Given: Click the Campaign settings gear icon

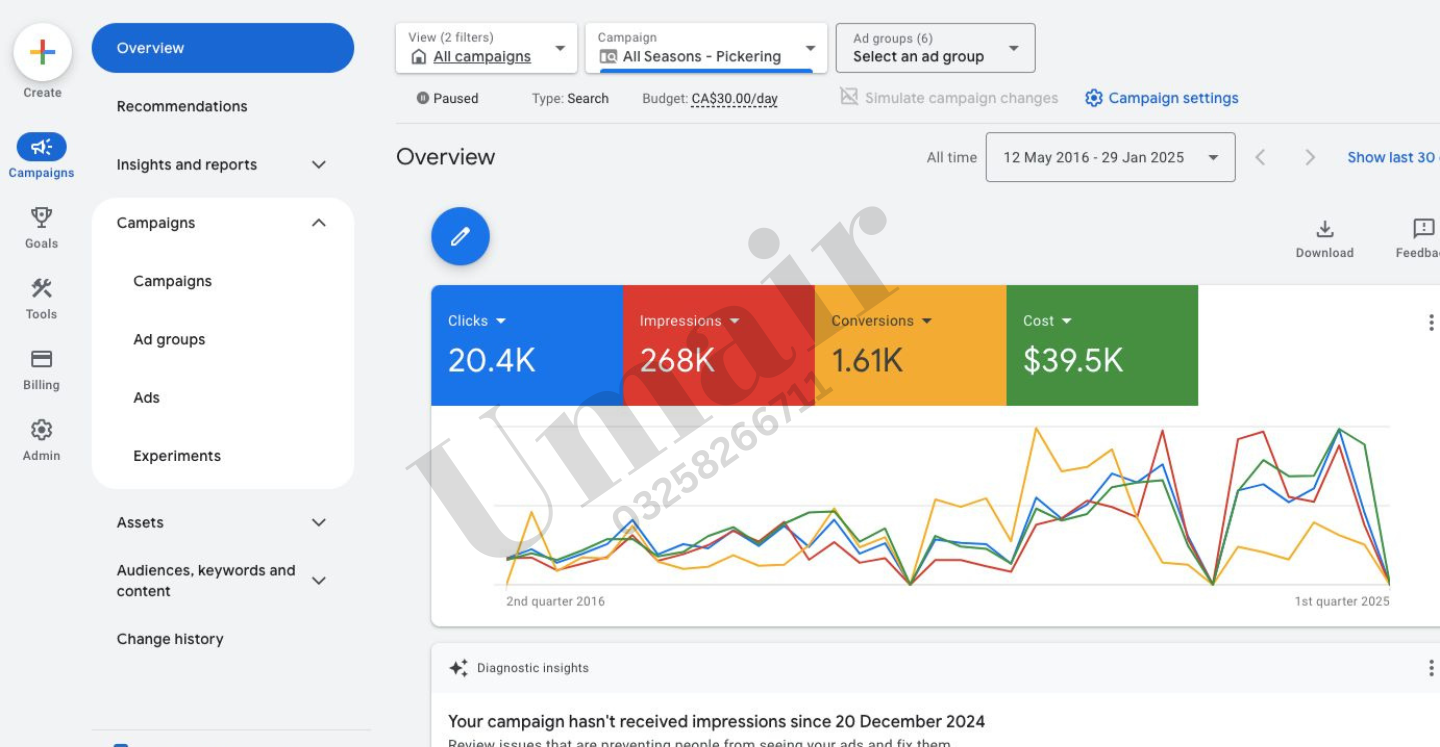Looking at the screenshot, I should [1094, 98].
